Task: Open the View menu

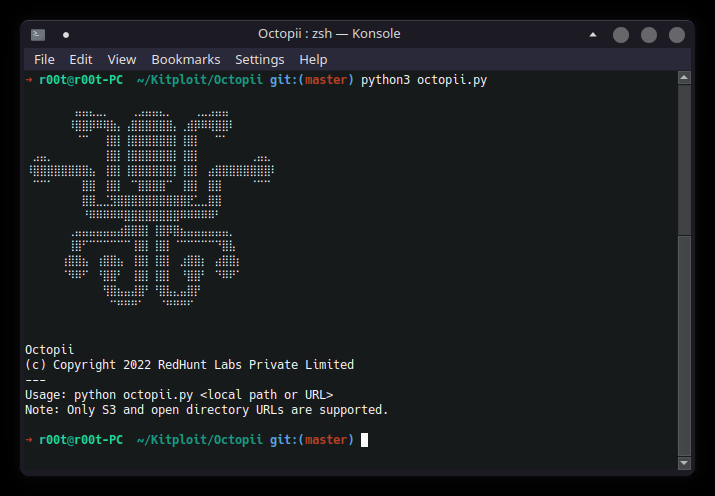Action: click(122, 60)
